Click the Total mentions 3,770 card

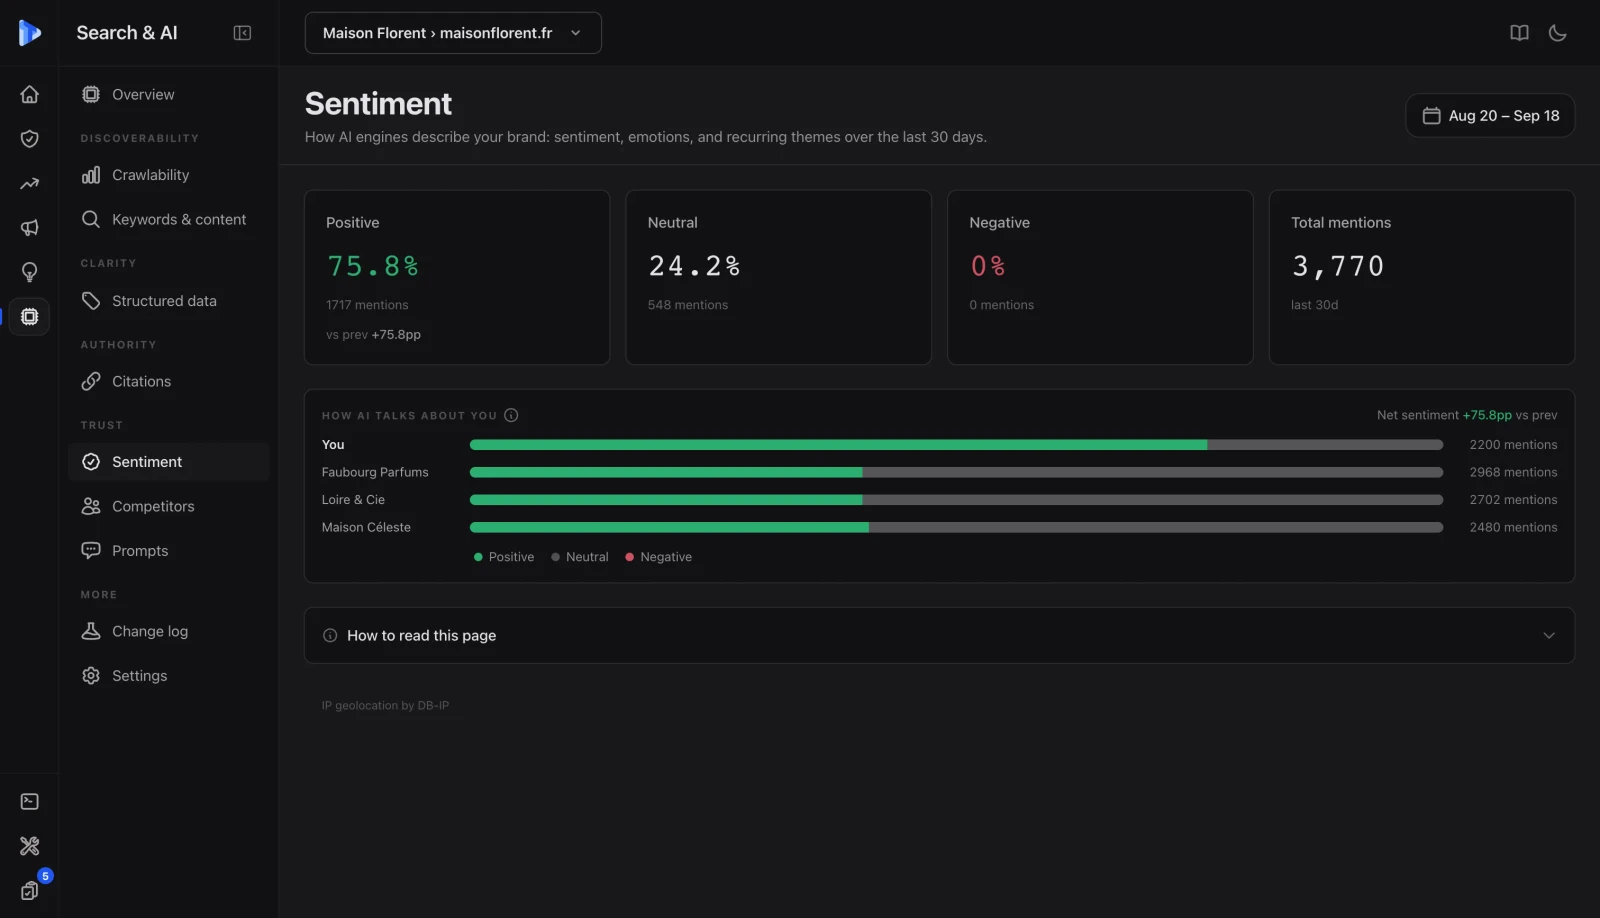pyautogui.click(x=1422, y=278)
